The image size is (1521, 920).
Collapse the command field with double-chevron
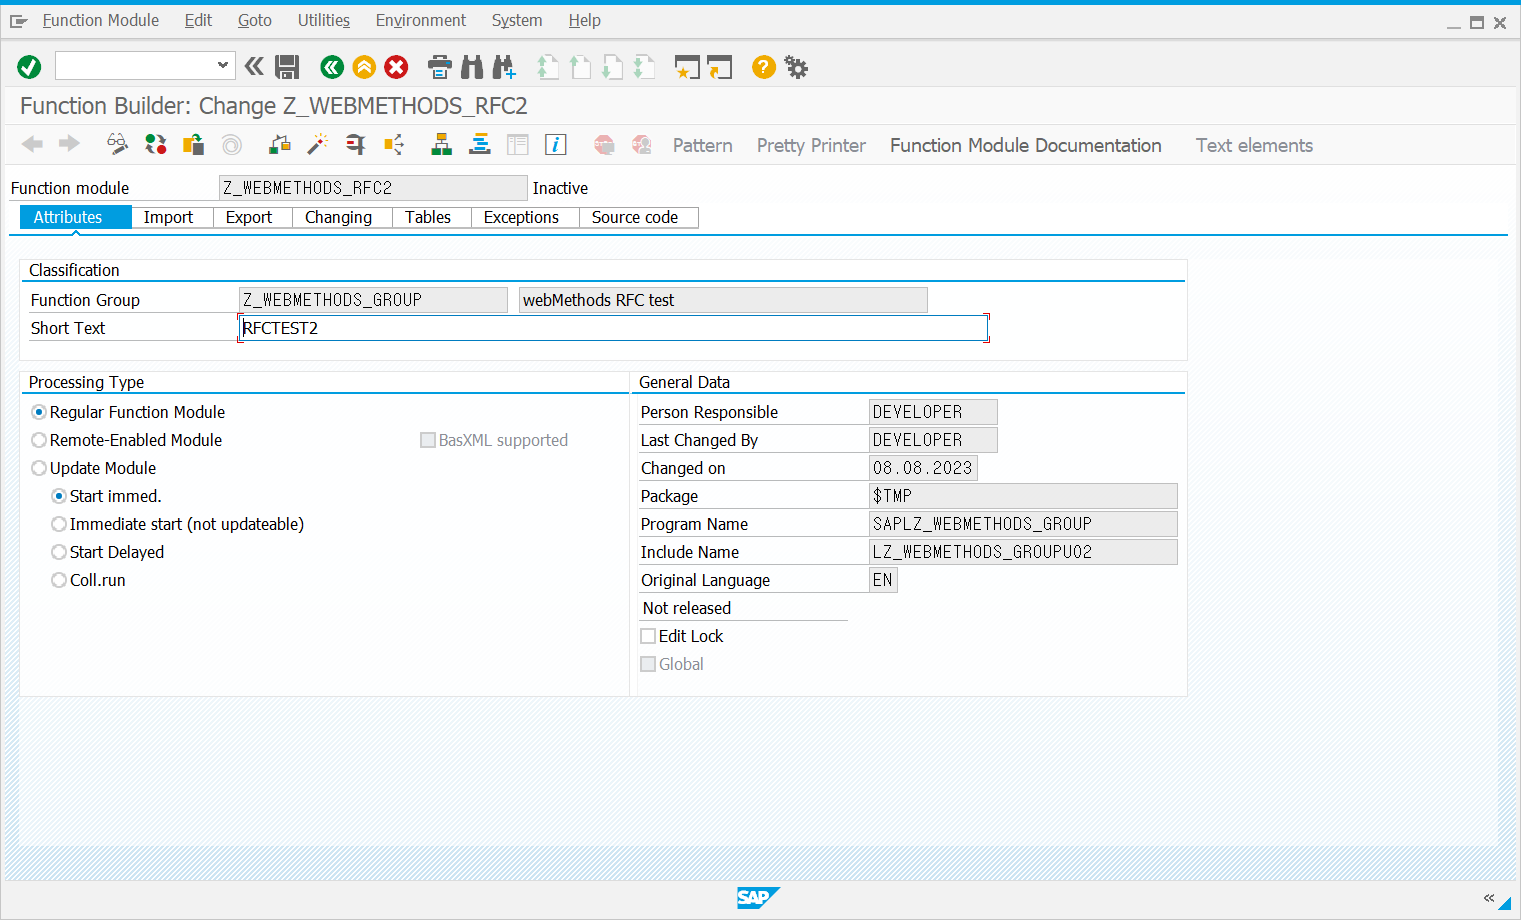tap(254, 67)
